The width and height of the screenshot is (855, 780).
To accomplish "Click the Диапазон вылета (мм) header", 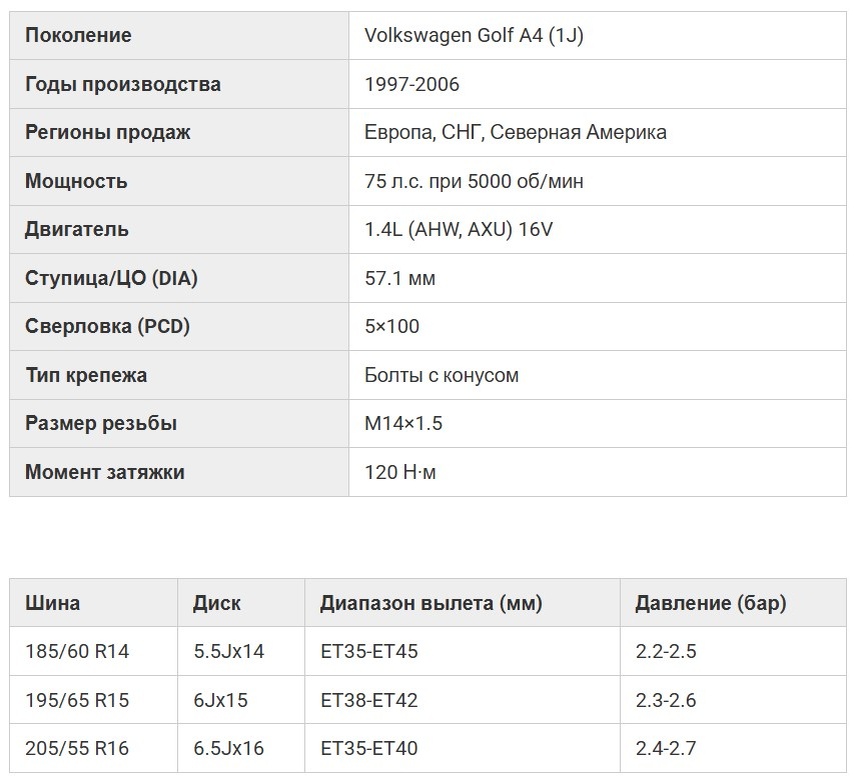I will (431, 603).
